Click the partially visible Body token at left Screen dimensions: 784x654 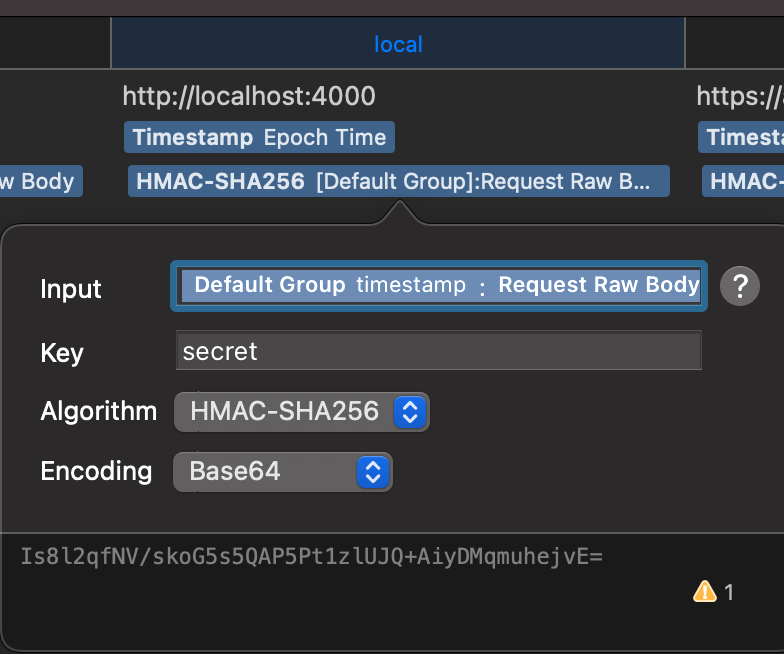41,181
